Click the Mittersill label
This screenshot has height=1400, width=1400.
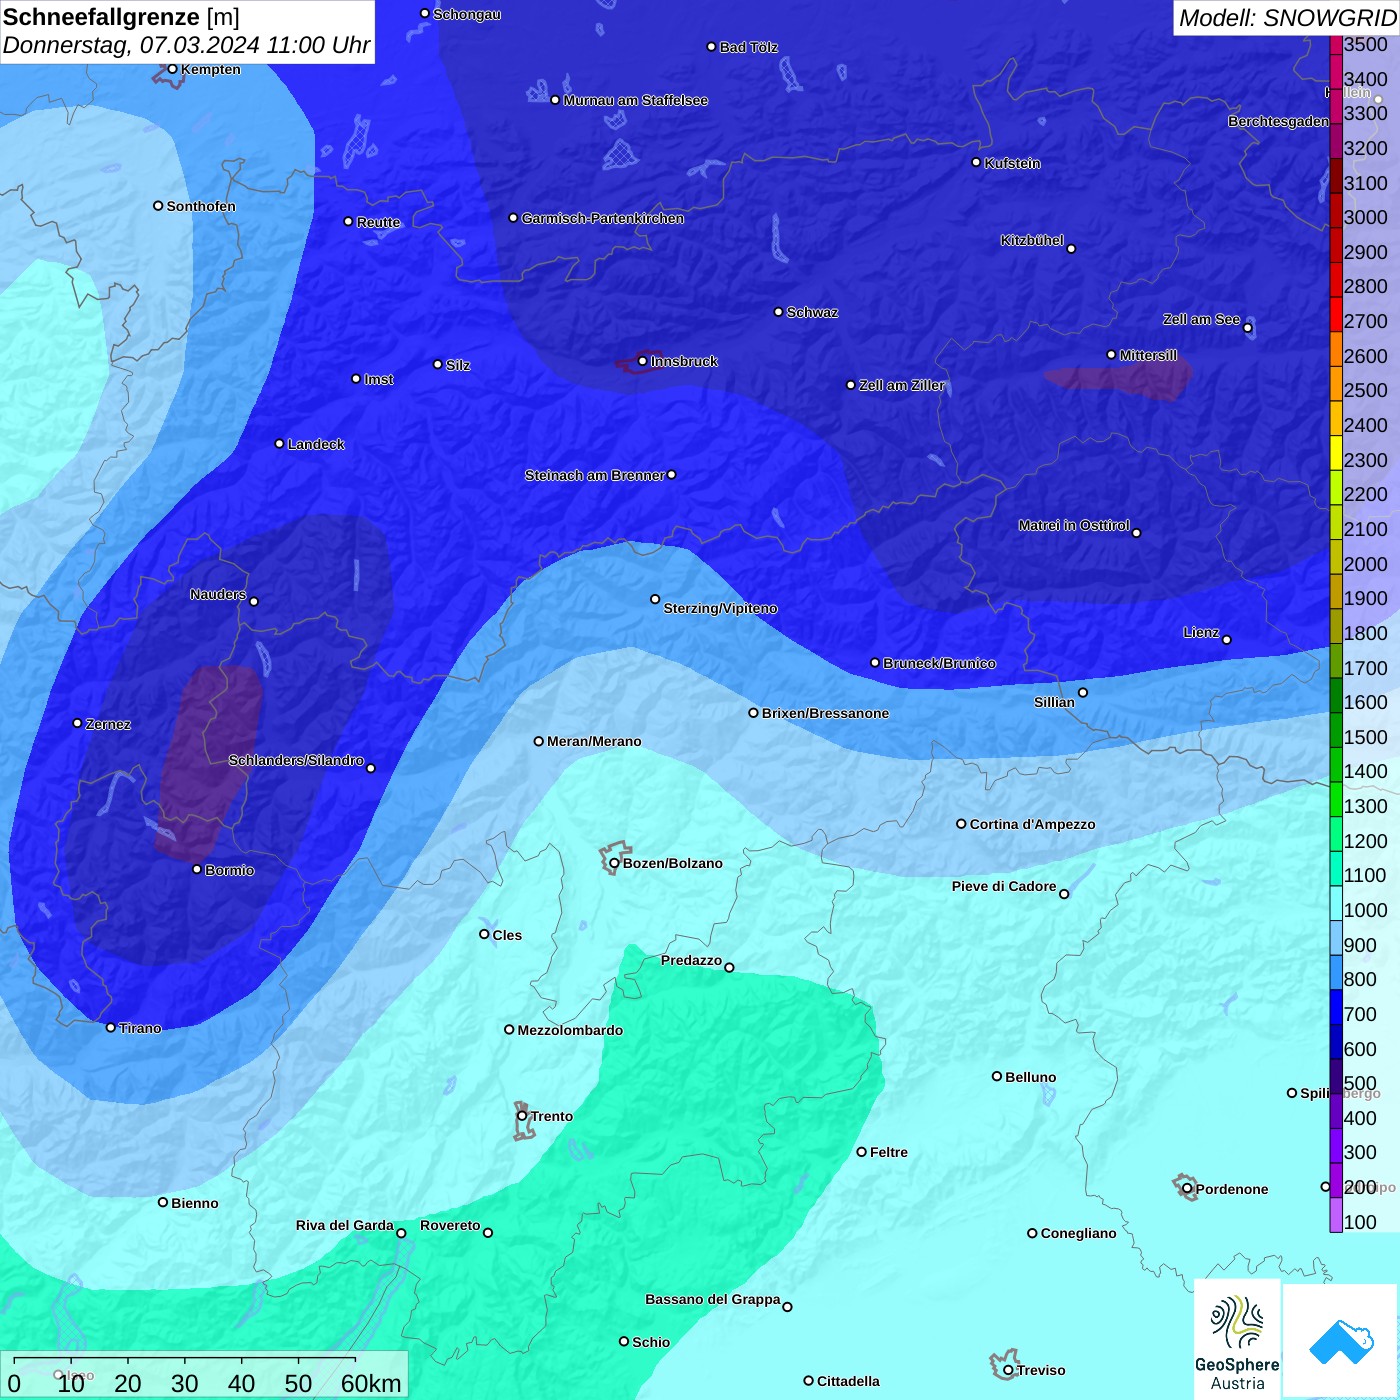click(1149, 355)
